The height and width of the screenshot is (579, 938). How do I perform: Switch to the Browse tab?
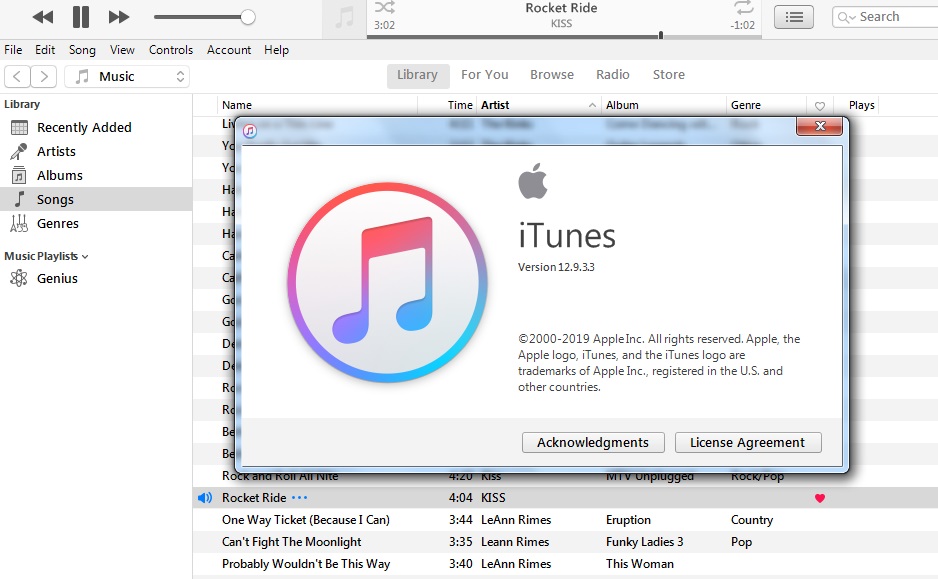(x=552, y=75)
